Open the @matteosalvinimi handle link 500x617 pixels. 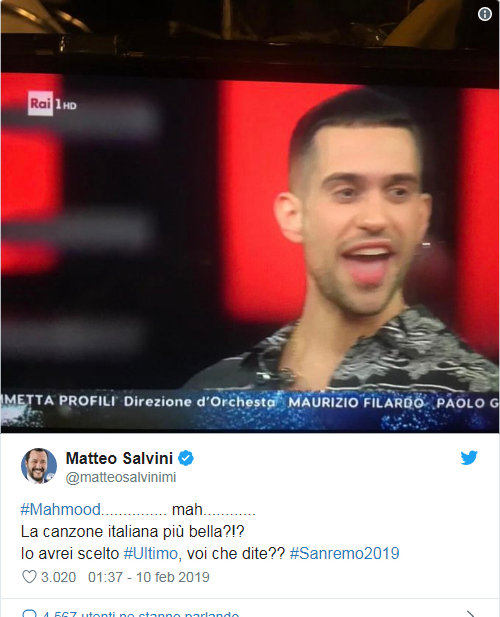click(121, 477)
